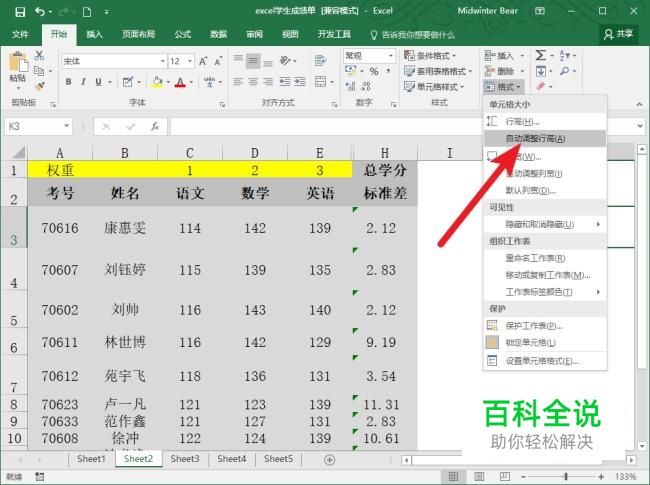Apply fill color to cells

[157, 82]
